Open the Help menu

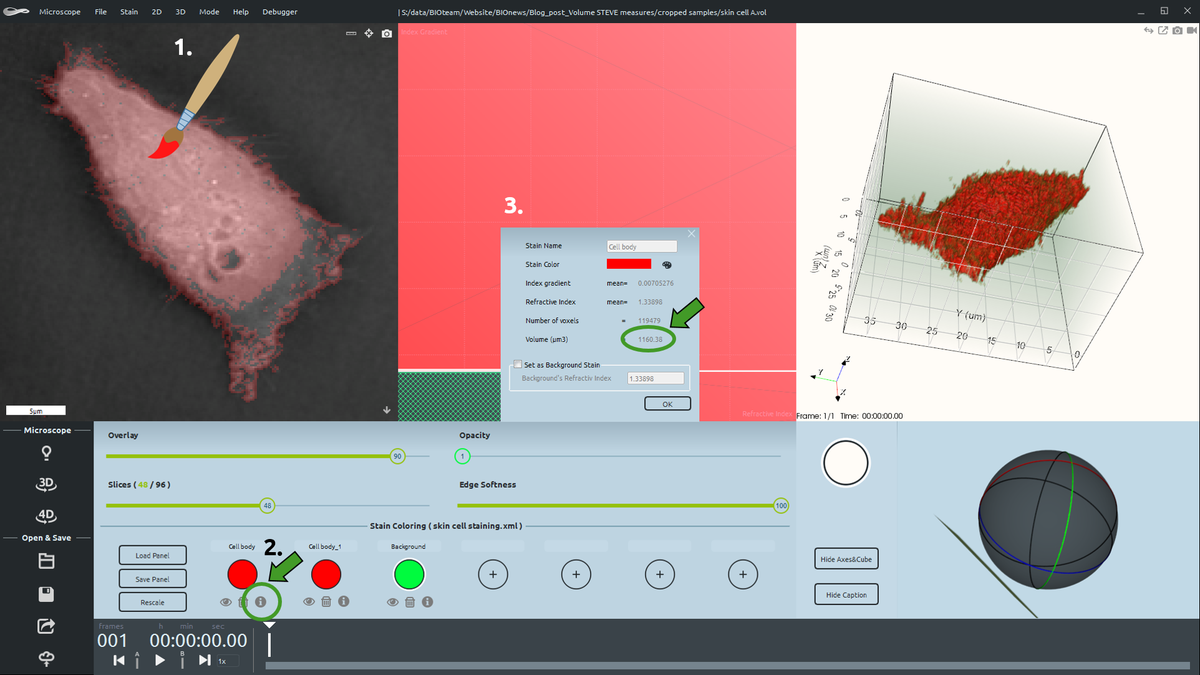(x=240, y=12)
